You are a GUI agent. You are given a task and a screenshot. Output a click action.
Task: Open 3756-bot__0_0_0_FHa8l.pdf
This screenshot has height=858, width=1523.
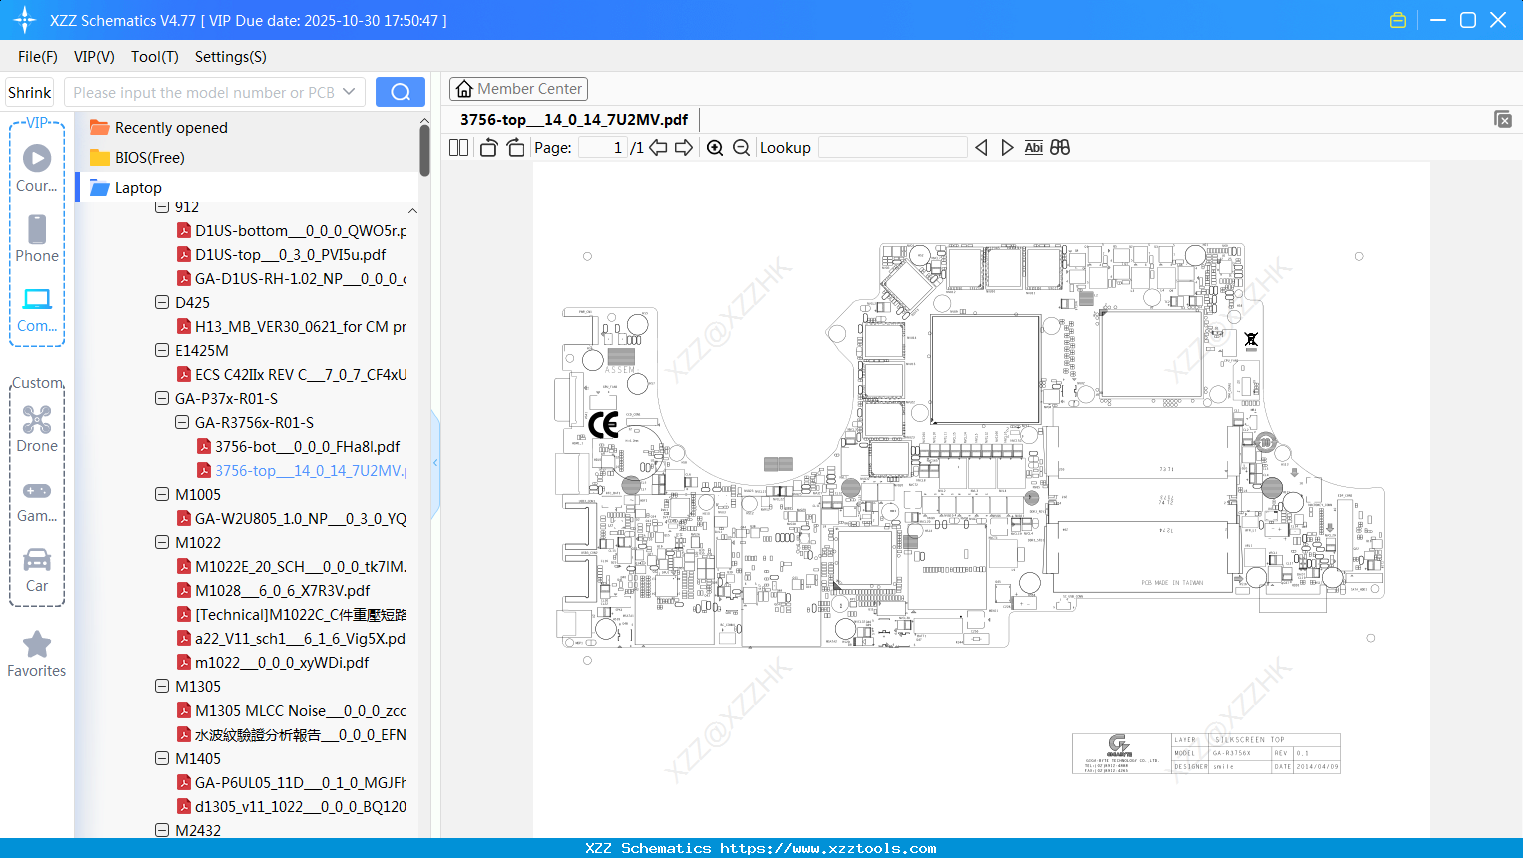[298, 446]
